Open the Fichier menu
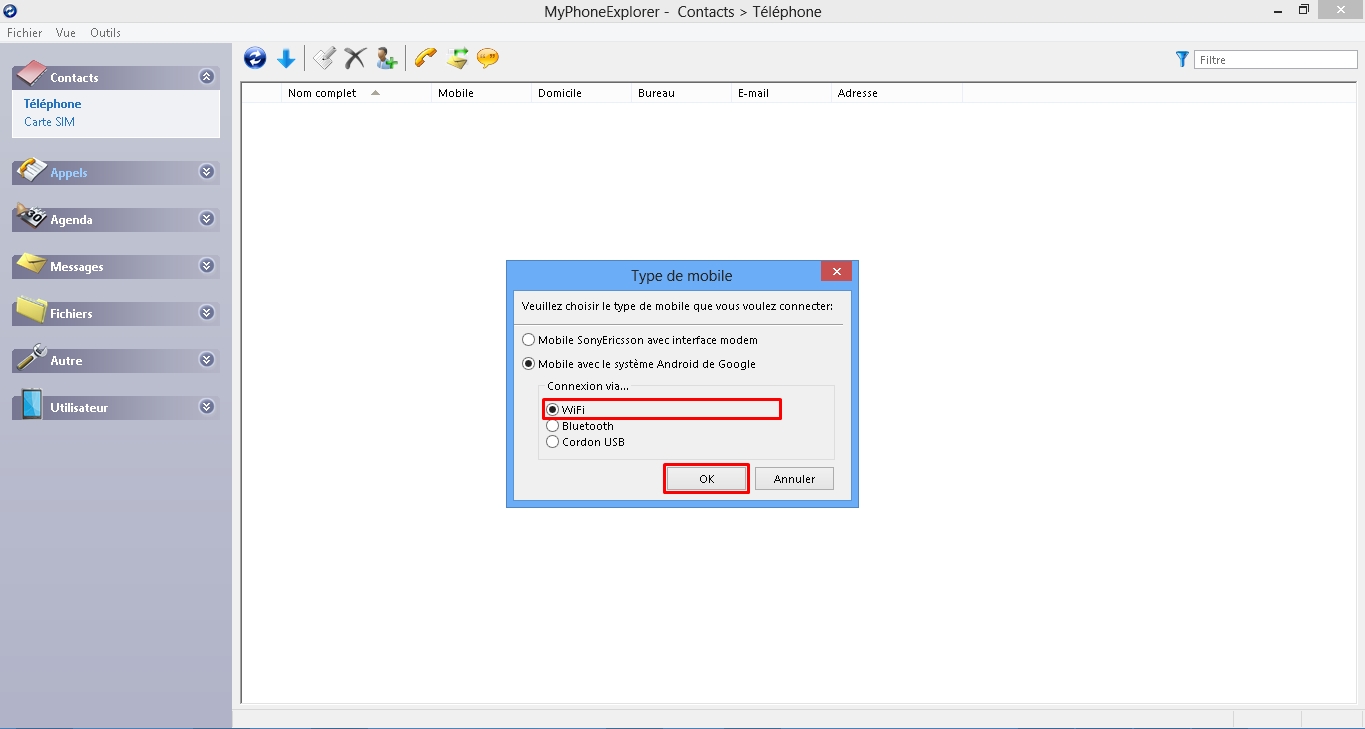1365x729 pixels. click(25, 33)
